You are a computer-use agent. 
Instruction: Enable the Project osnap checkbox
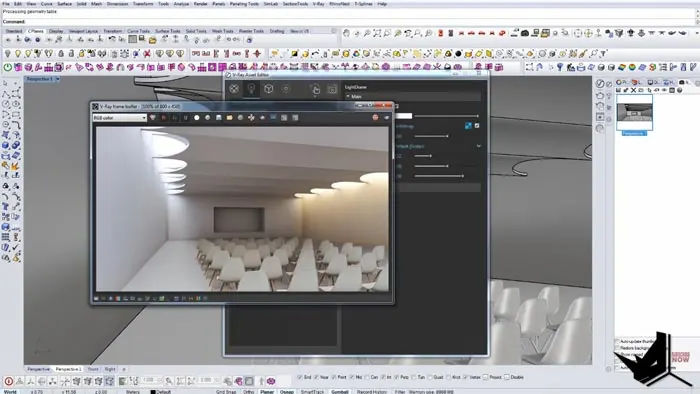click(x=485, y=377)
